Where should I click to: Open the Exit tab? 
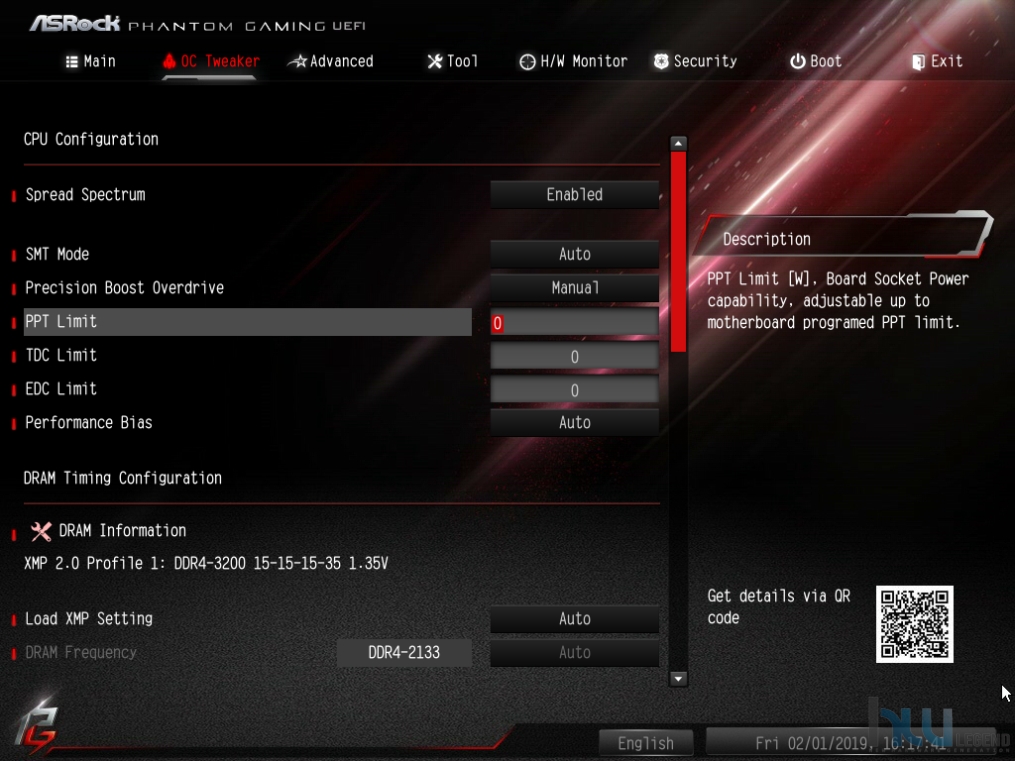[937, 61]
